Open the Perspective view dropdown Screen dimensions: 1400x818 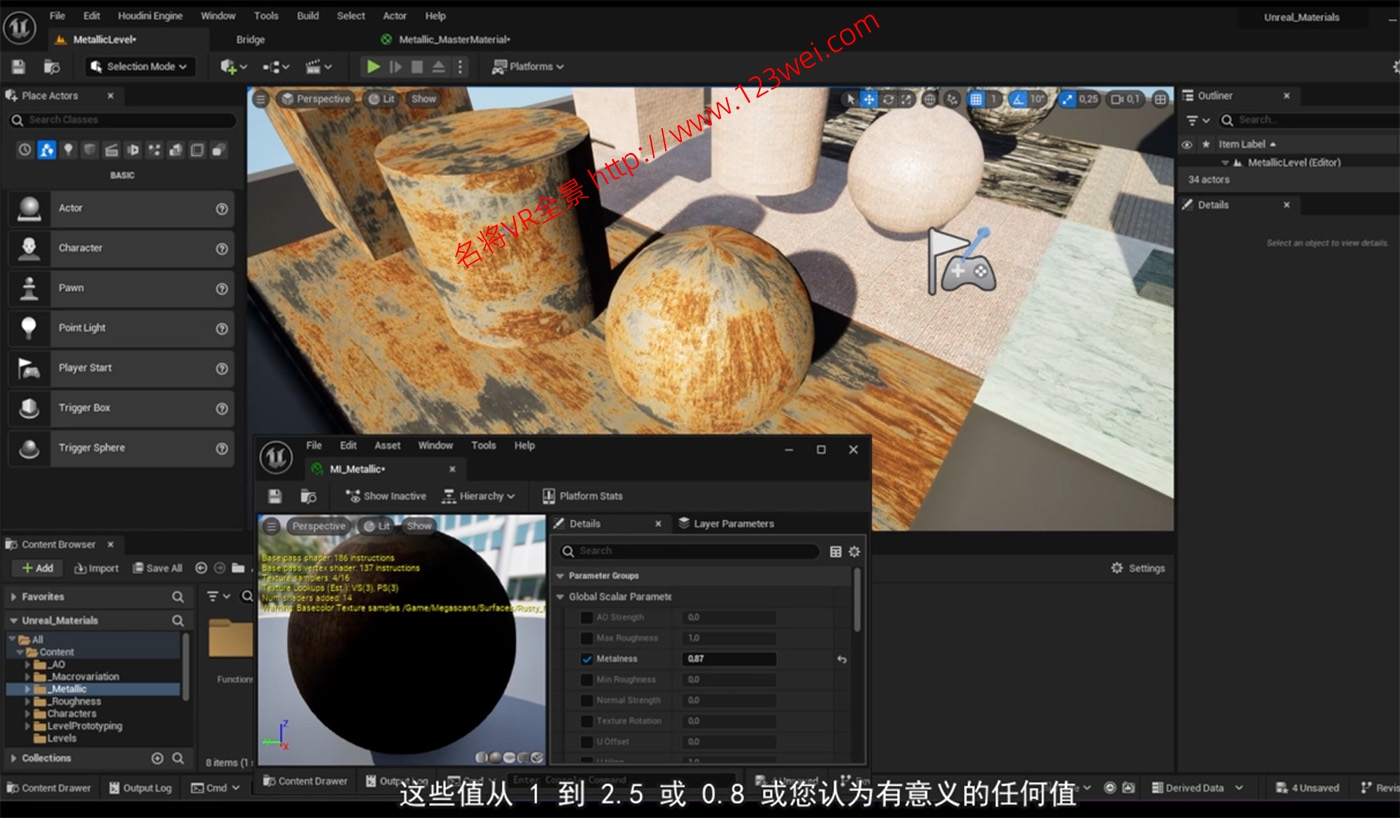[x=315, y=99]
